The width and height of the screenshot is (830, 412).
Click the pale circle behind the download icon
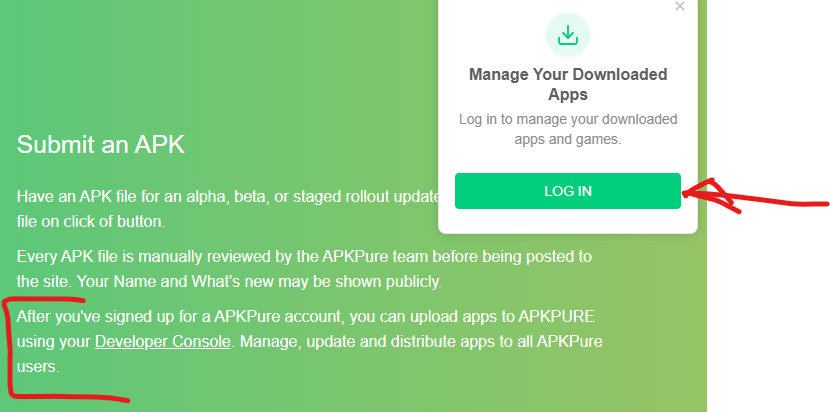(x=568, y=35)
